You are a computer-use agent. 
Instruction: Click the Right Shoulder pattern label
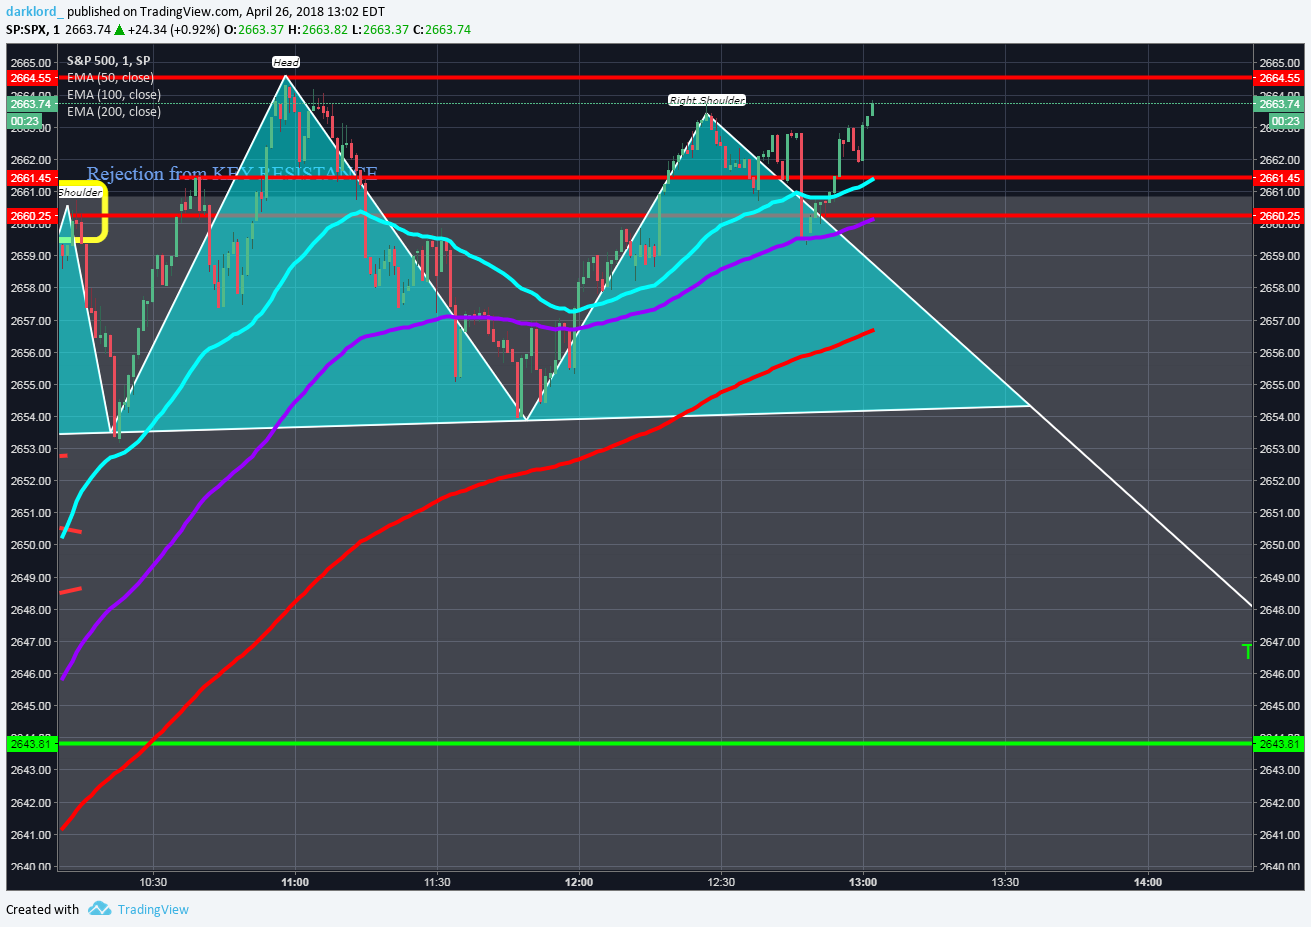[x=707, y=100]
